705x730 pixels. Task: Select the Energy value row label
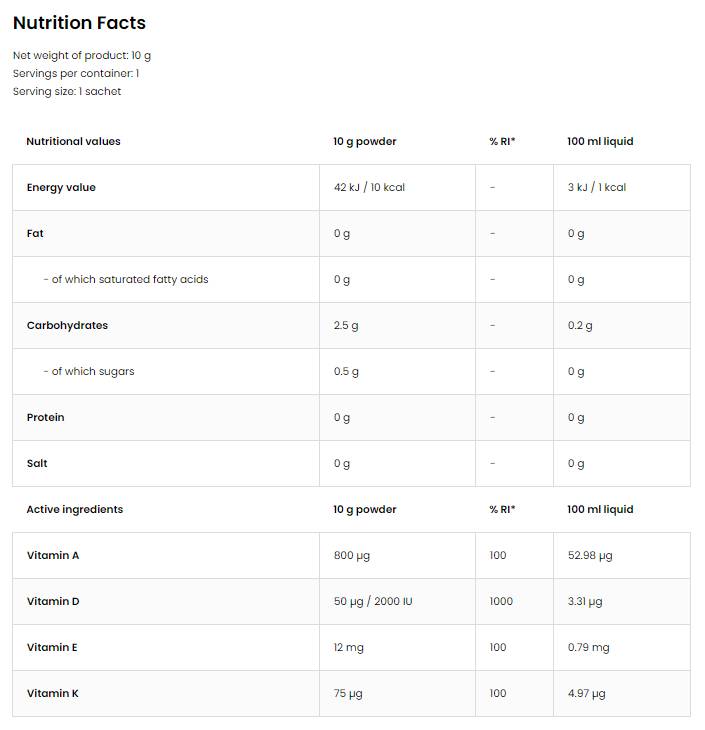point(61,187)
